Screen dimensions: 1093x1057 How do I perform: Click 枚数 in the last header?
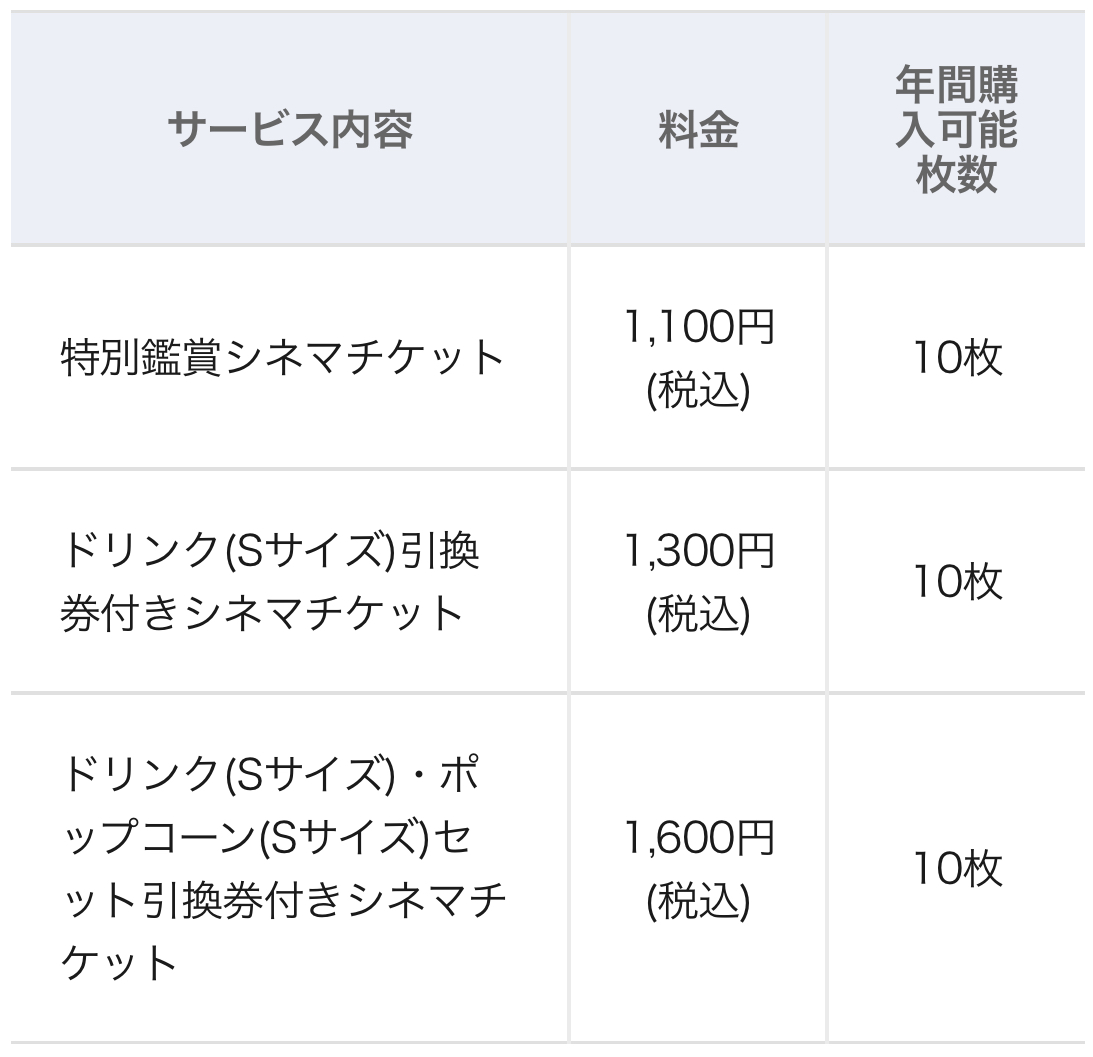tap(956, 174)
